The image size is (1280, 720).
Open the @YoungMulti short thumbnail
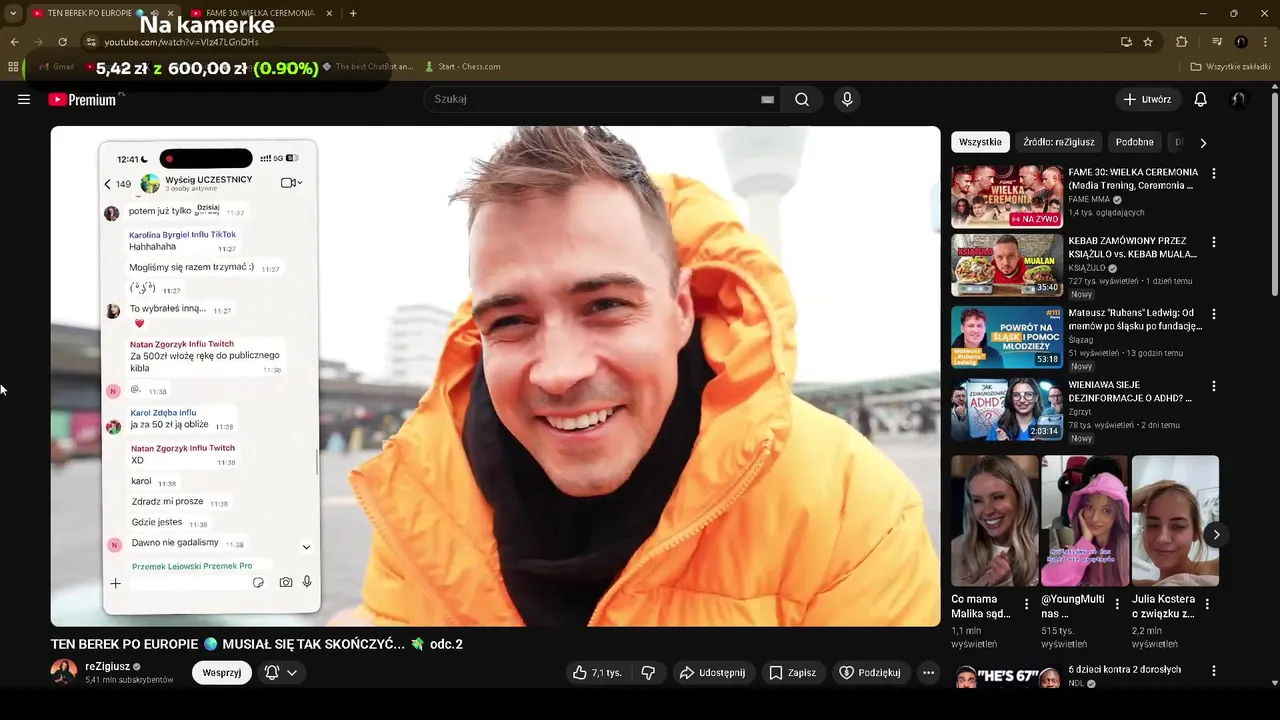(x=1085, y=521)
